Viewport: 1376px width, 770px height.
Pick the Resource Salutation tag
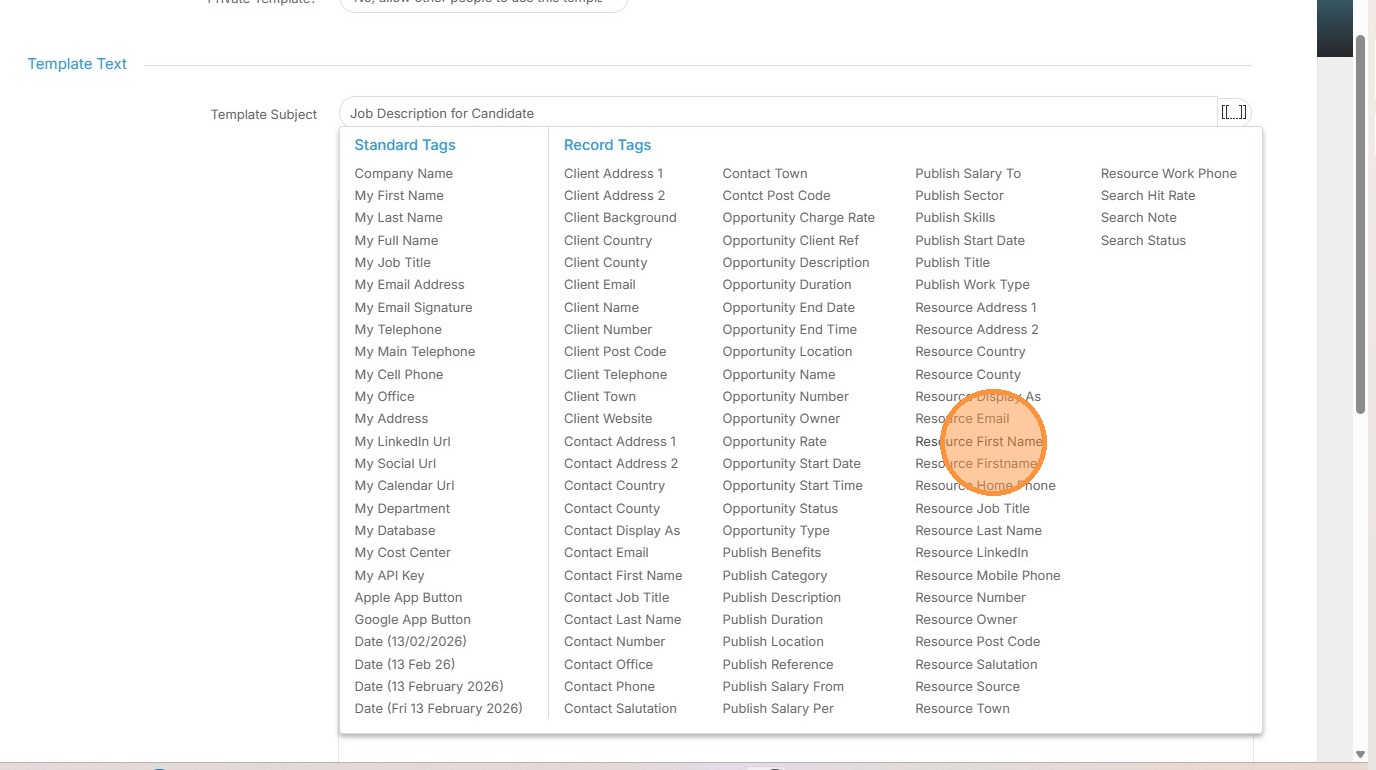coord(977,664)
